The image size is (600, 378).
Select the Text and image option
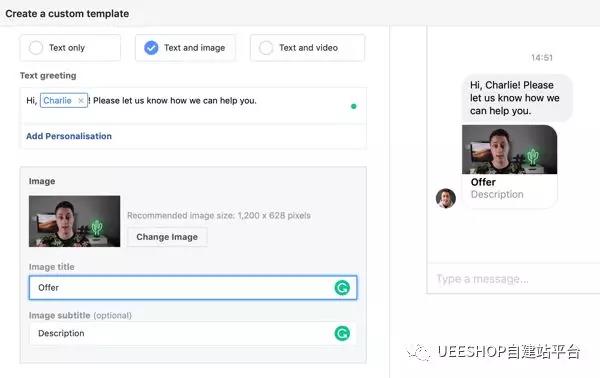point(185,48)
